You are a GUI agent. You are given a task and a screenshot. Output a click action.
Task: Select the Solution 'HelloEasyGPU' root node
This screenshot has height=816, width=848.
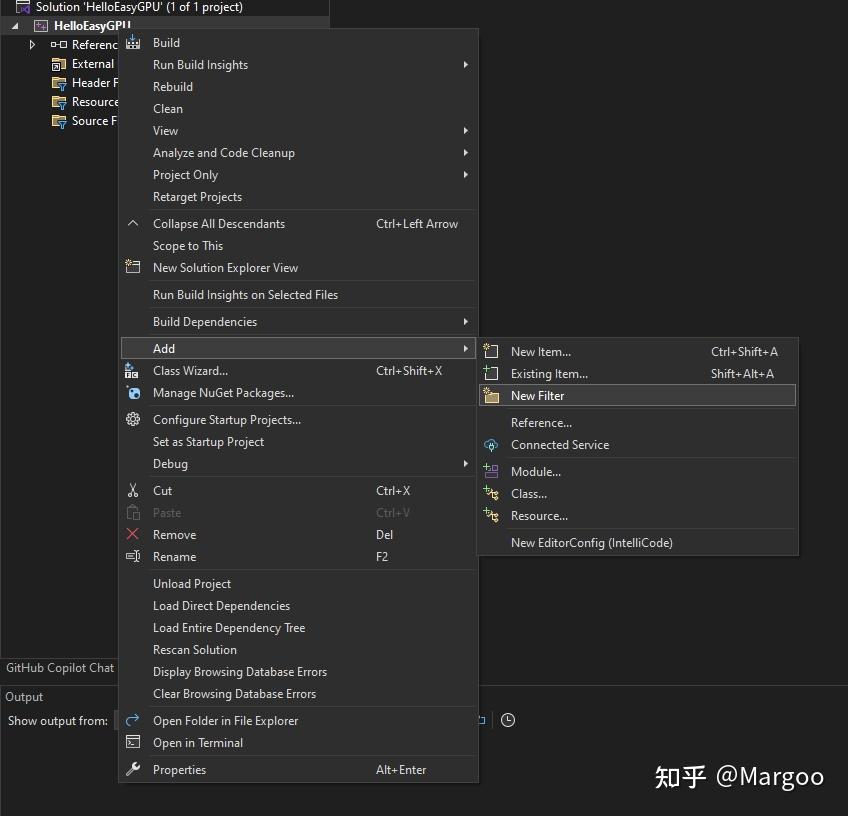pyautogui.click(x=139, y=7)
